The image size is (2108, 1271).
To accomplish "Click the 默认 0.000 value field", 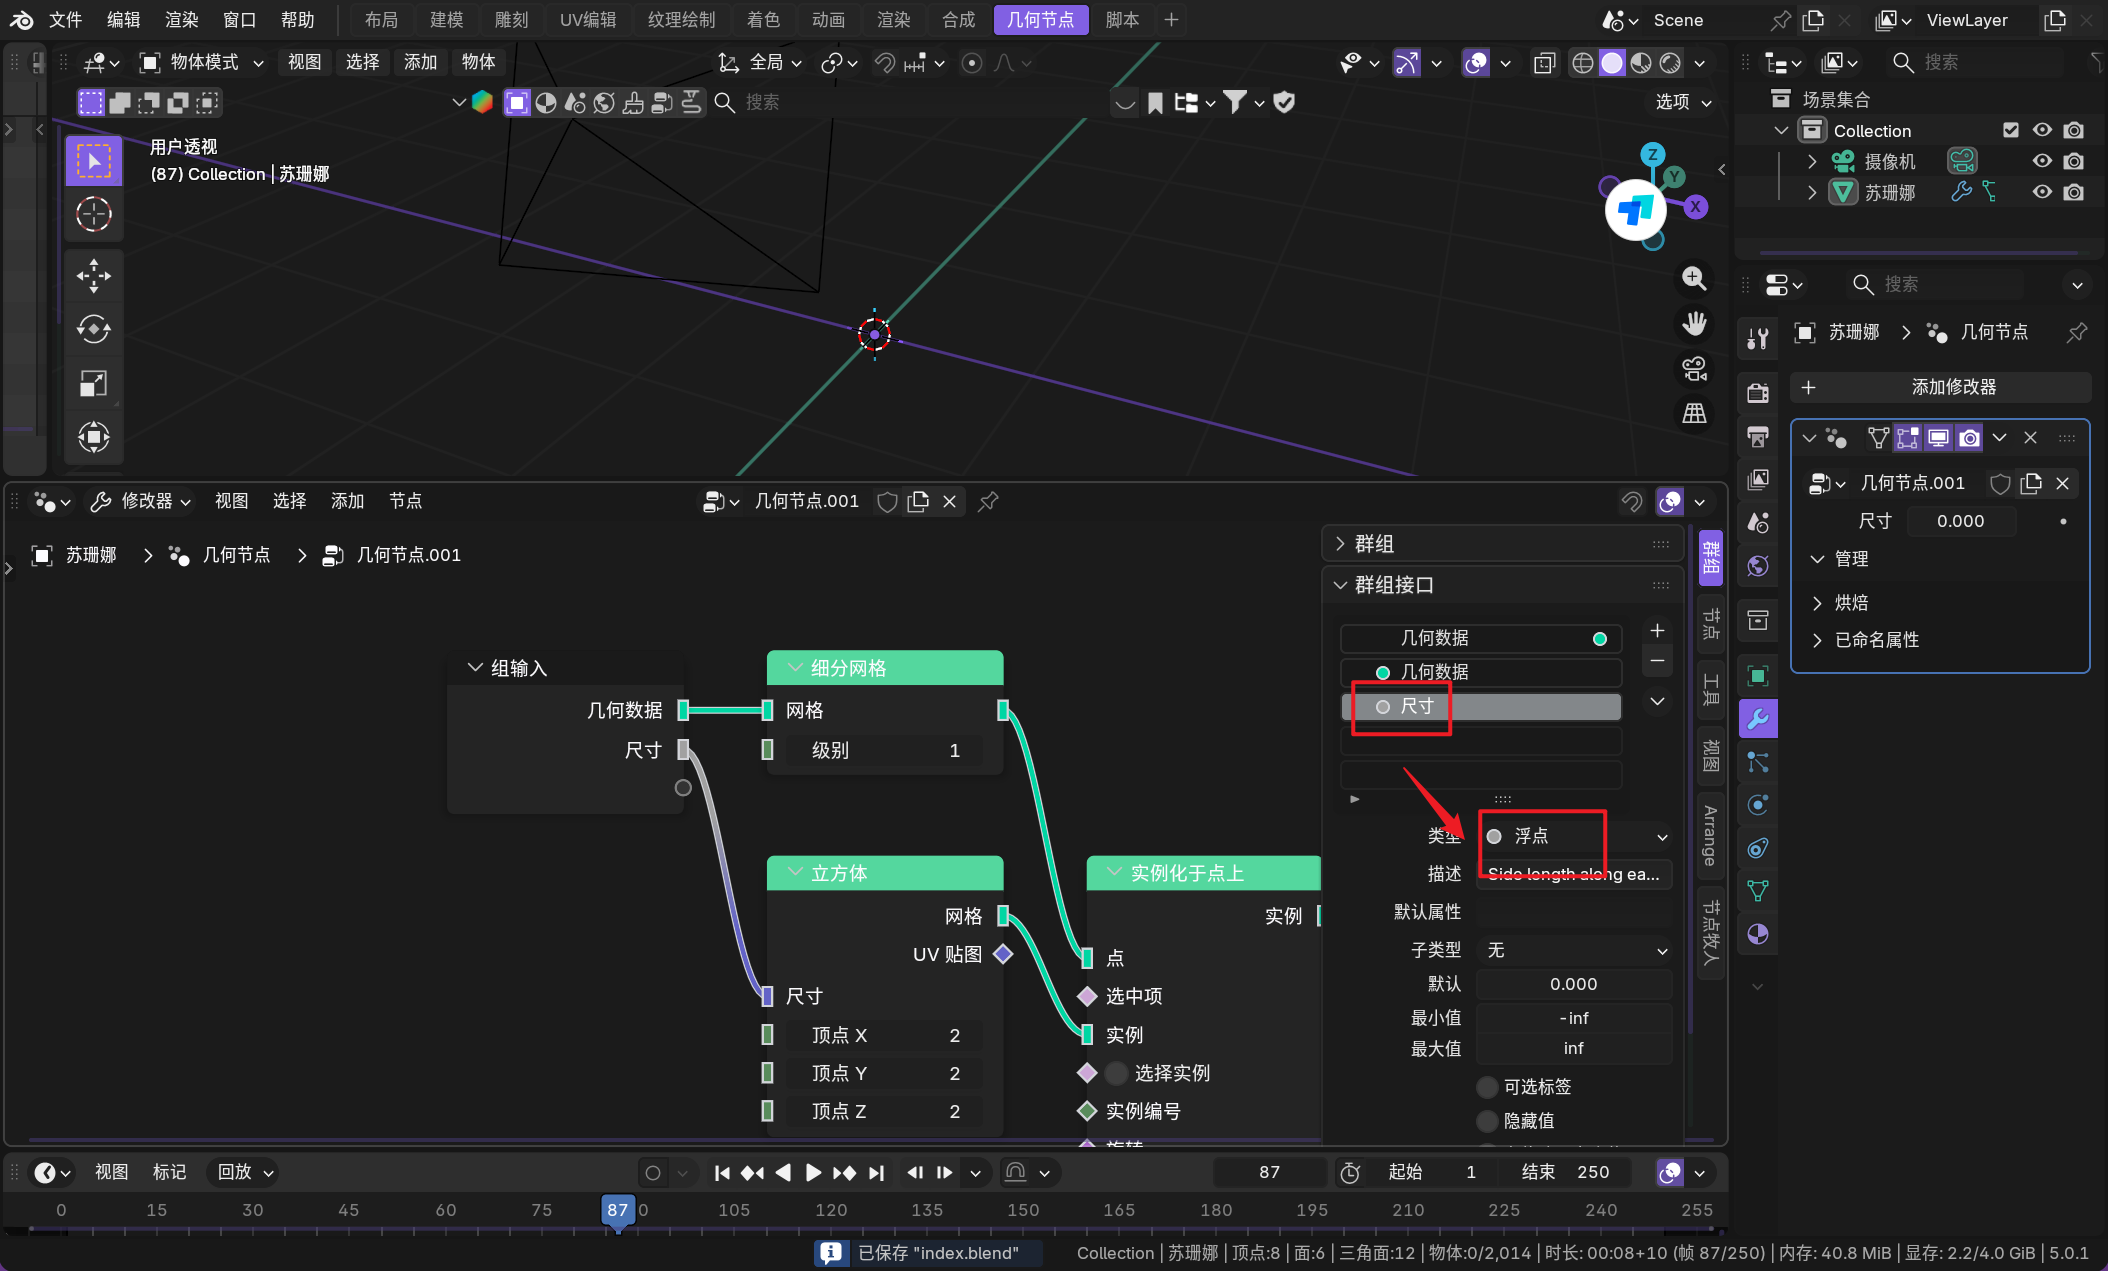I will pos(1573,984).
